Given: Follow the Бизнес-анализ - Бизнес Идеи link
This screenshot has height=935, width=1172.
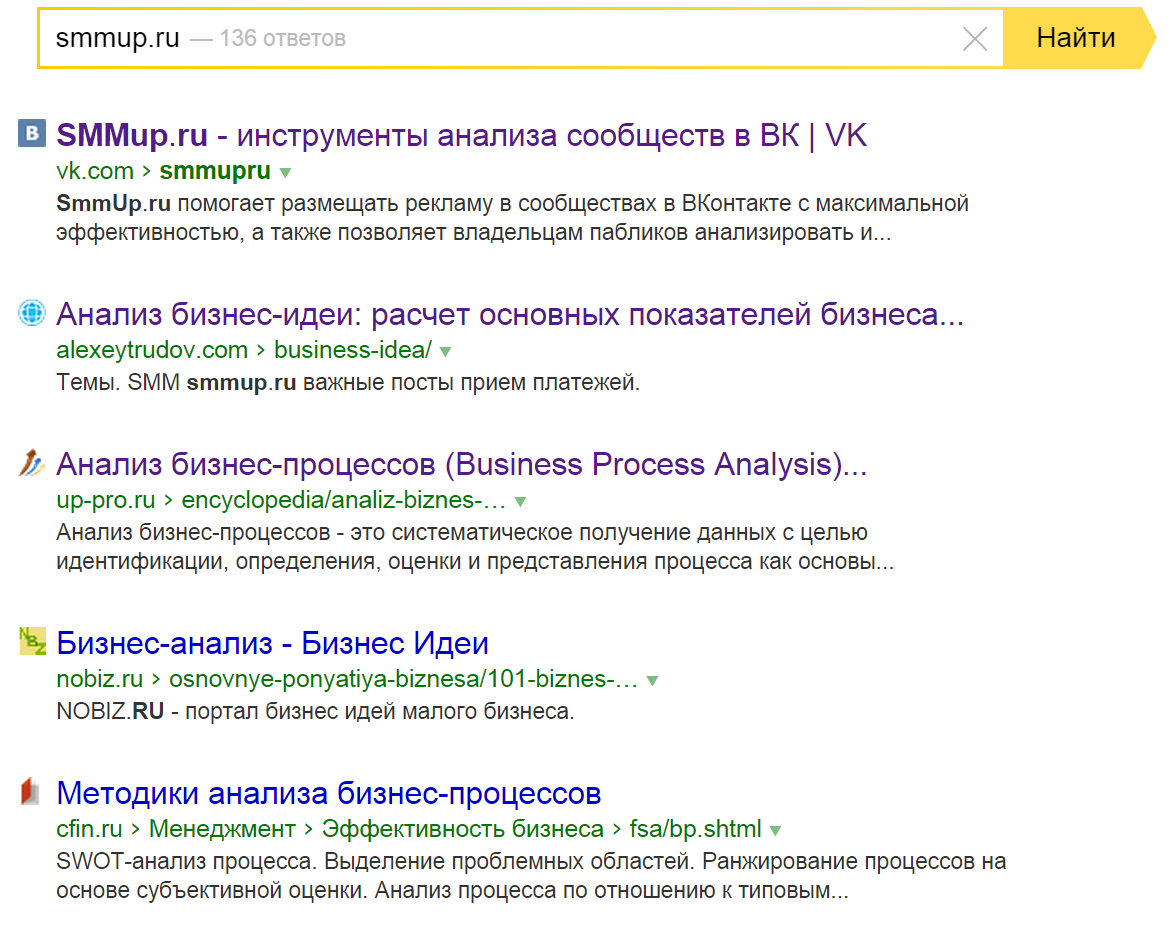Looking at the screenshot, I should 272,643.
